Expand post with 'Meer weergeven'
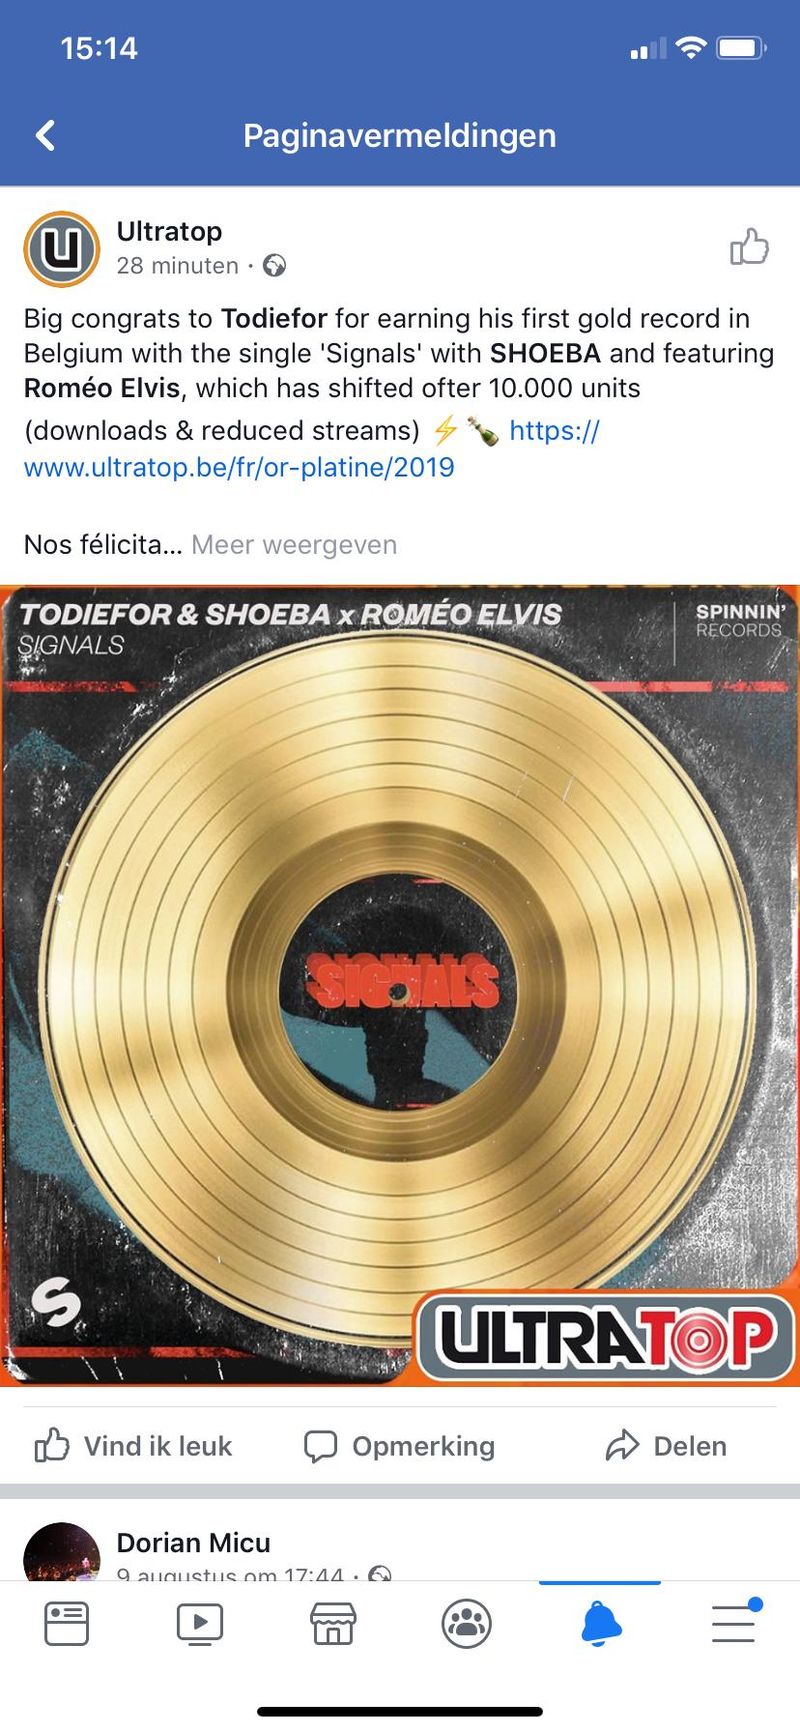This screenshot has width=800, height=1732. [294, 545]
